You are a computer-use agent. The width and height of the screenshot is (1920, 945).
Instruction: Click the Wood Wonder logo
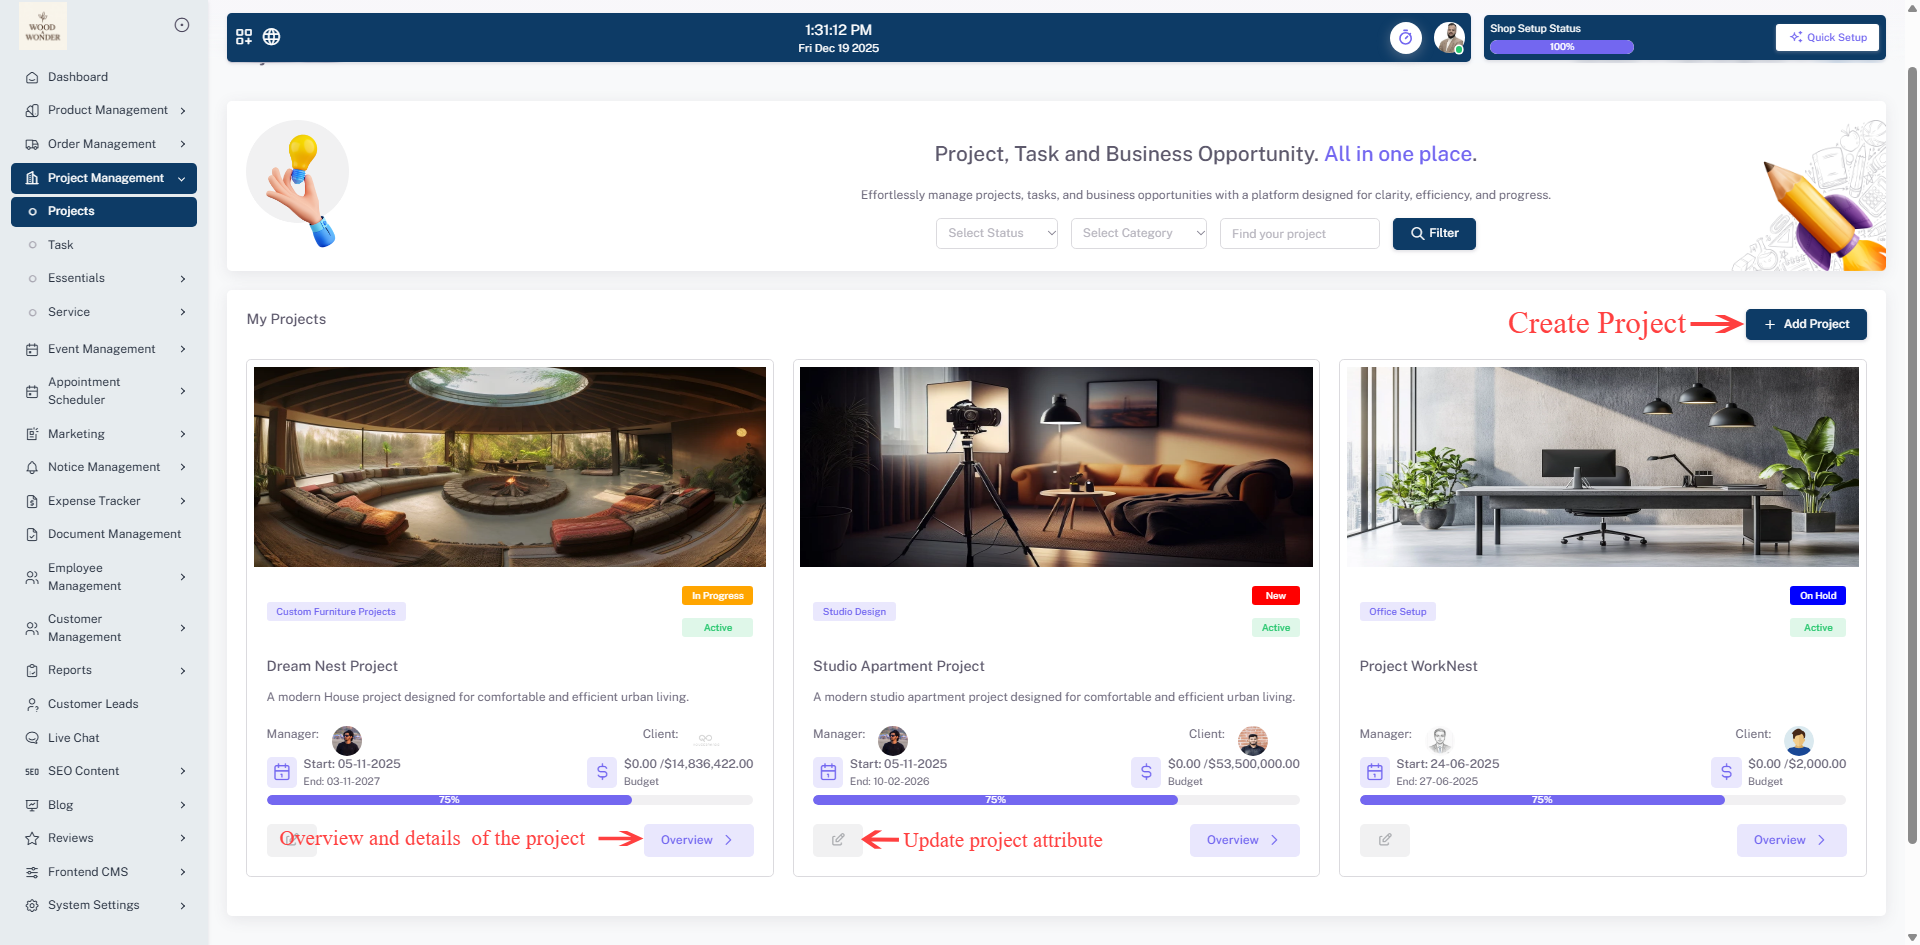[43, 27]
